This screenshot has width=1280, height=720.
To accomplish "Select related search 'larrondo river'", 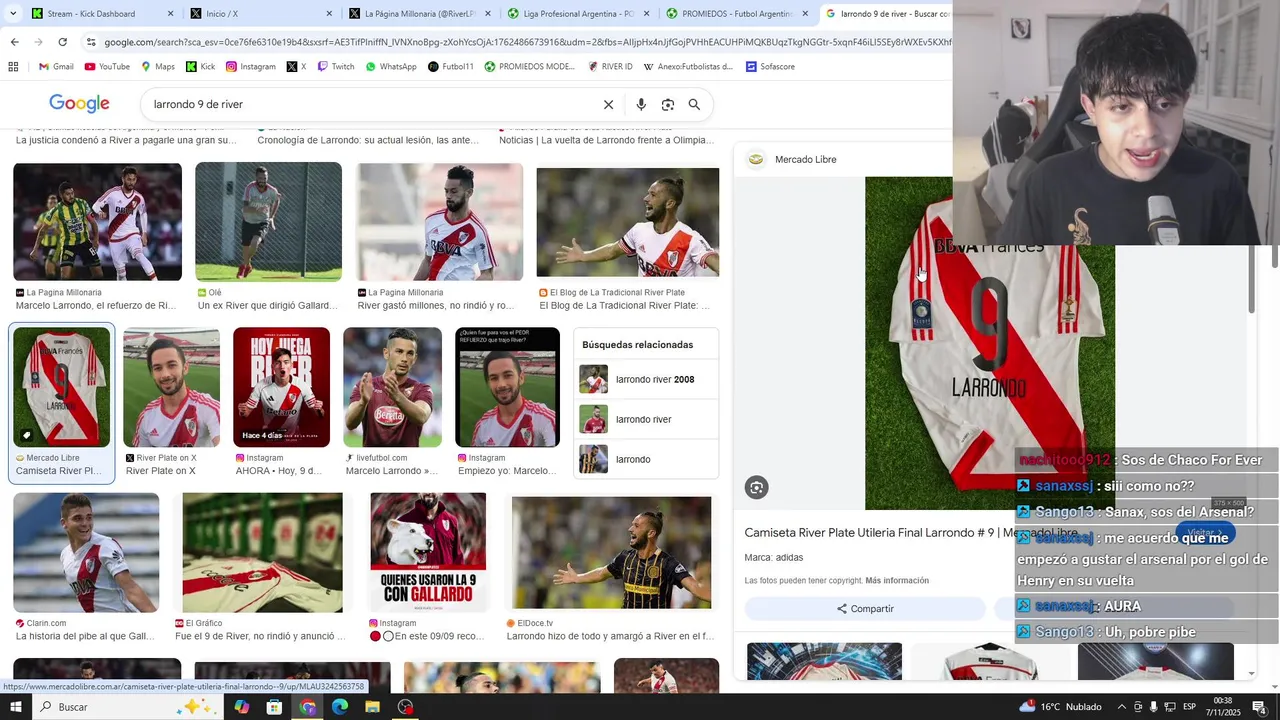I will pyautogui.click(x=646, y=419).
